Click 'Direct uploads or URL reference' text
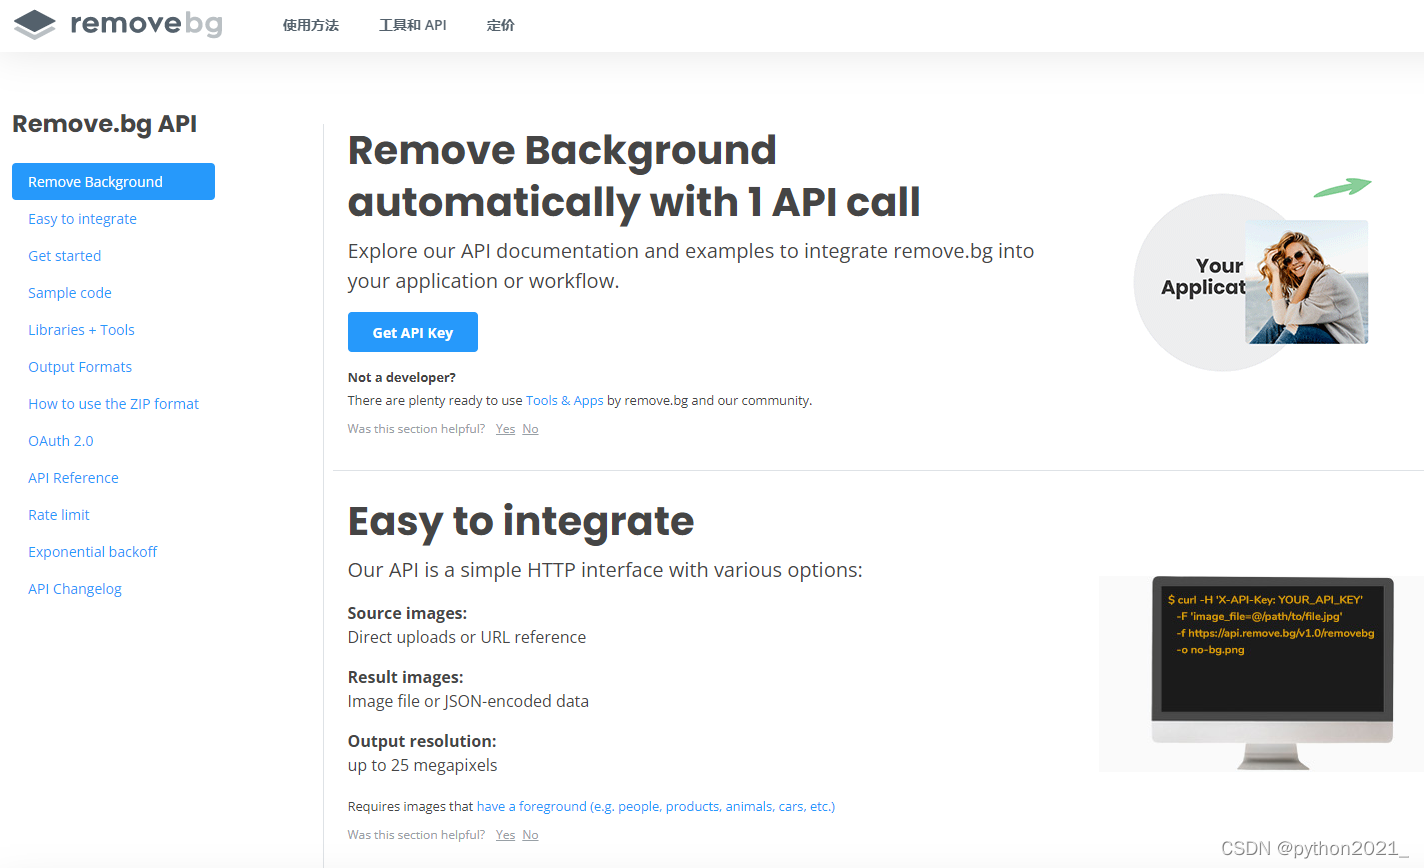The image size is (1424, 868). pyautogui.click(x=467, y=637)
